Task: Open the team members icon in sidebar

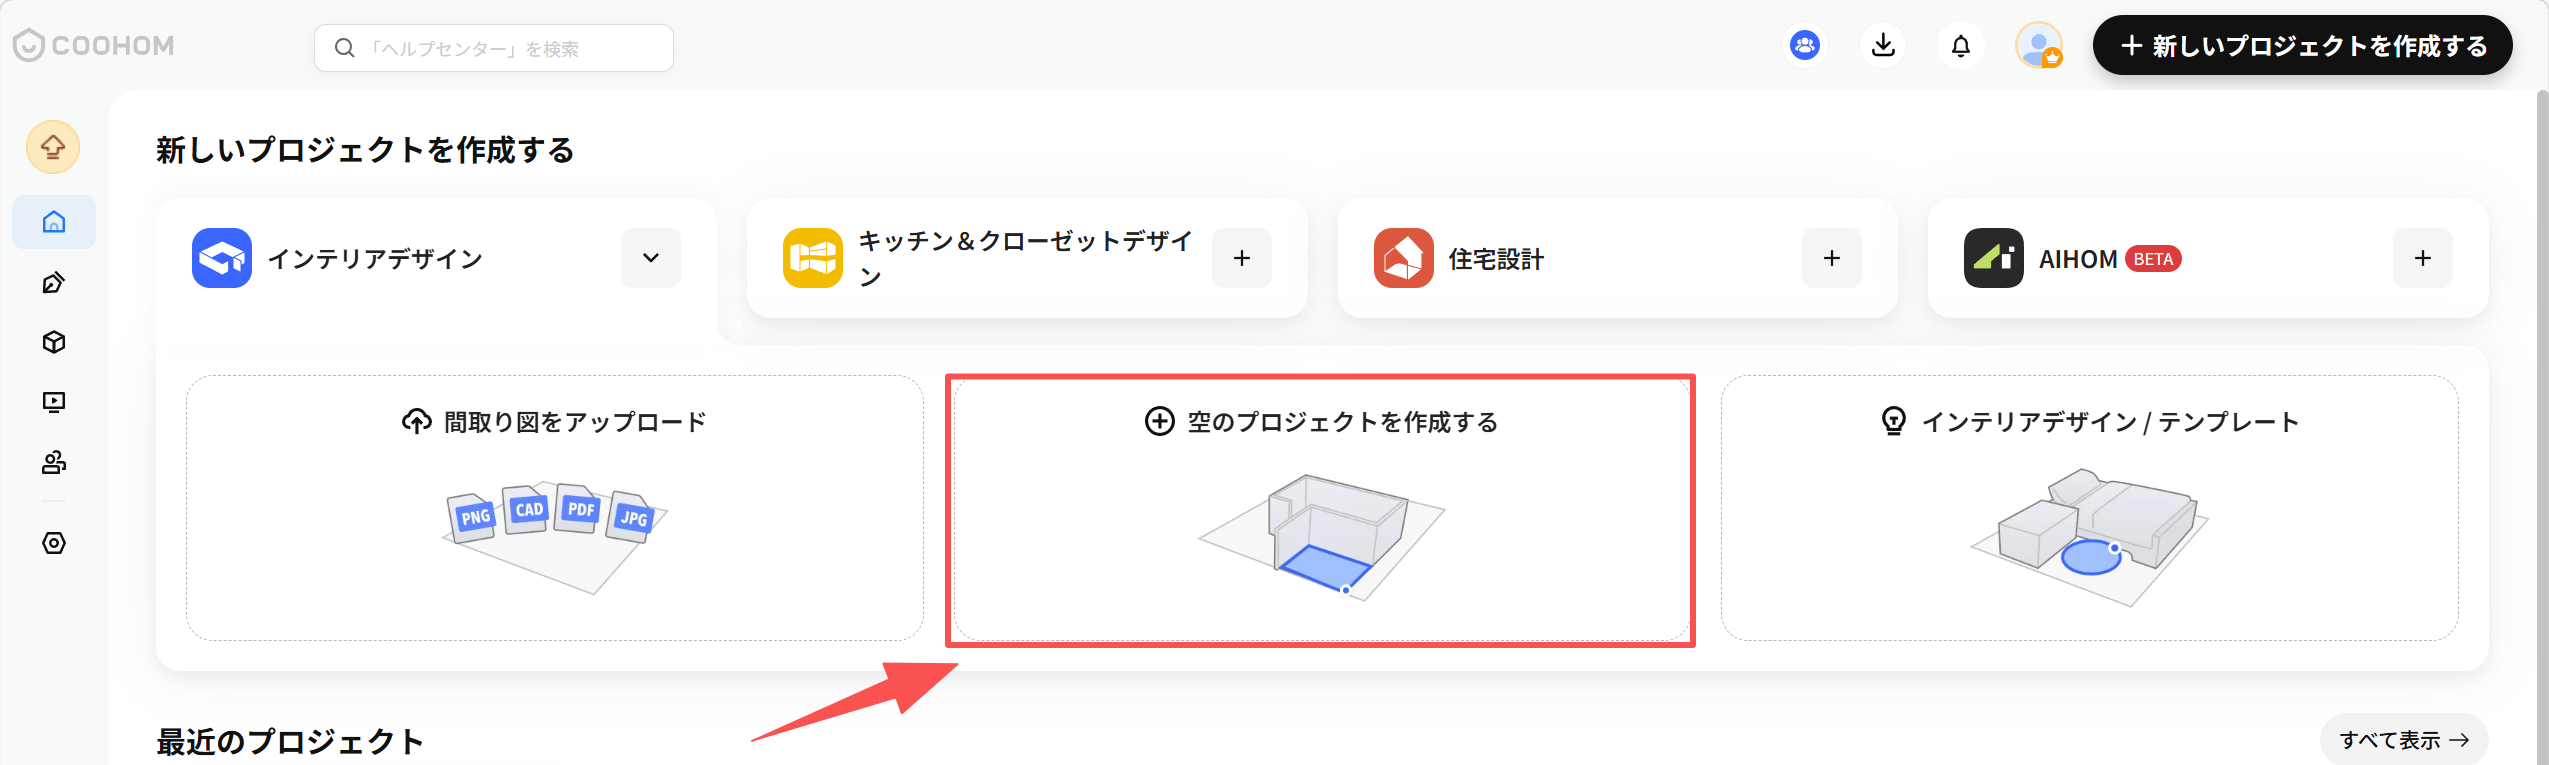Action: (x=54, y=462)
